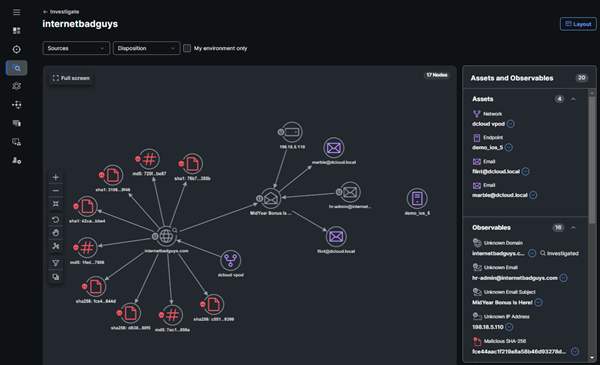The width and height of the screenshot is (600, 365).
Task: Click the MidYear Bonus Is Here! observable text
Action: (x=502, y=303)
